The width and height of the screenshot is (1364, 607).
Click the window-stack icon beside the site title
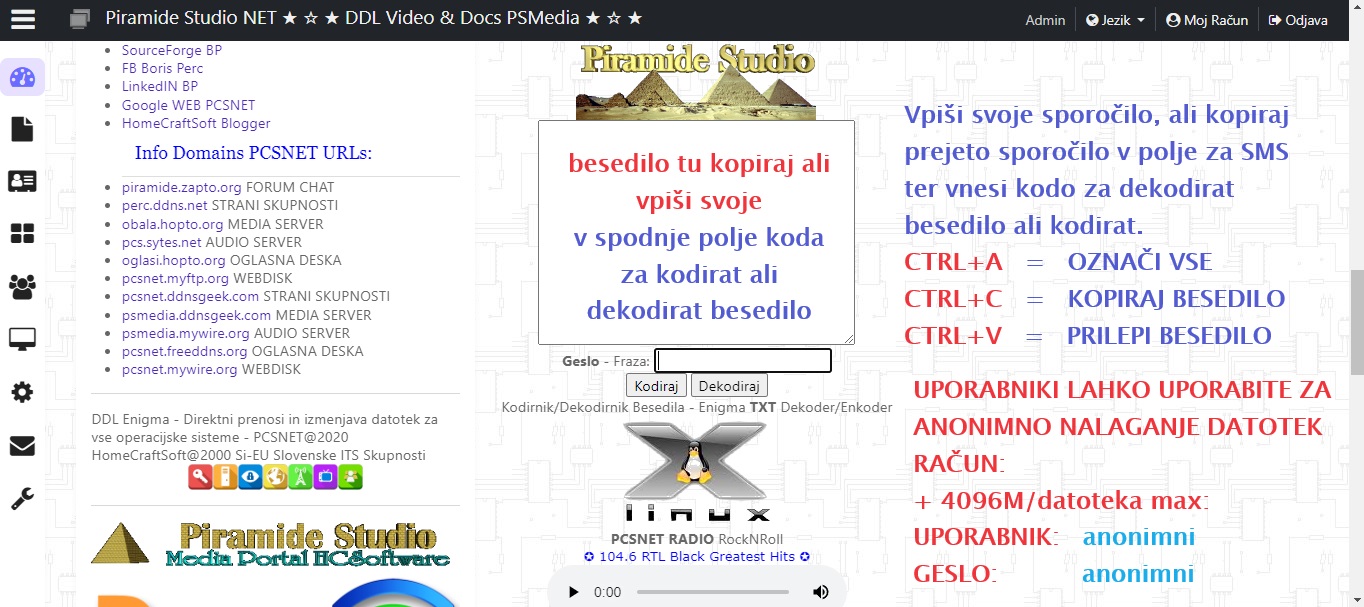(81, 19)
